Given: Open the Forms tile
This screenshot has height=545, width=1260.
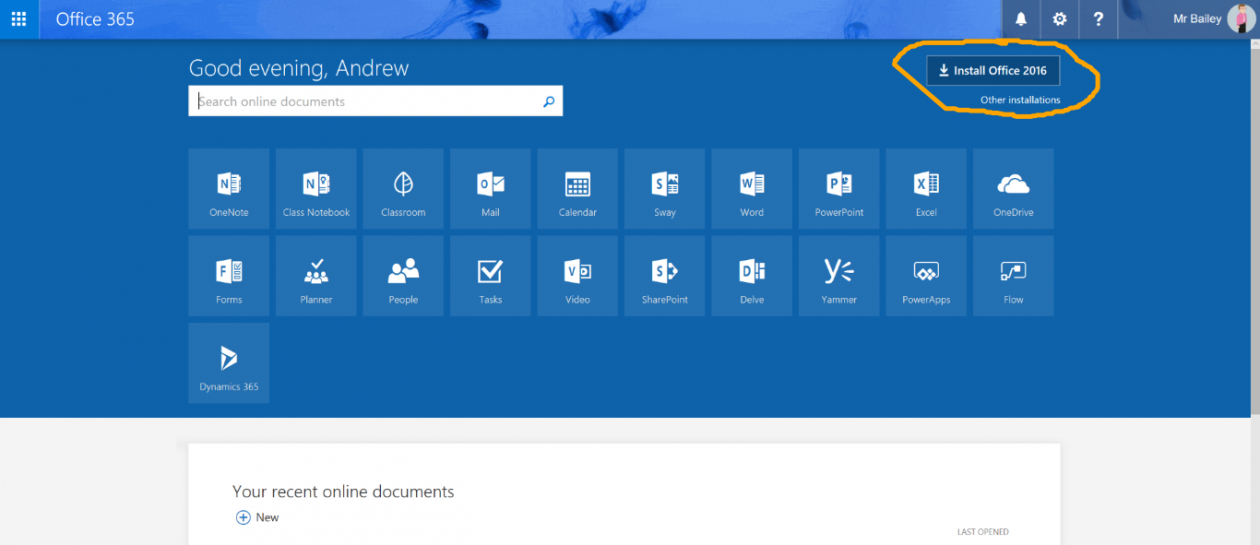Looking at the screenshot, I should [229, 276].
